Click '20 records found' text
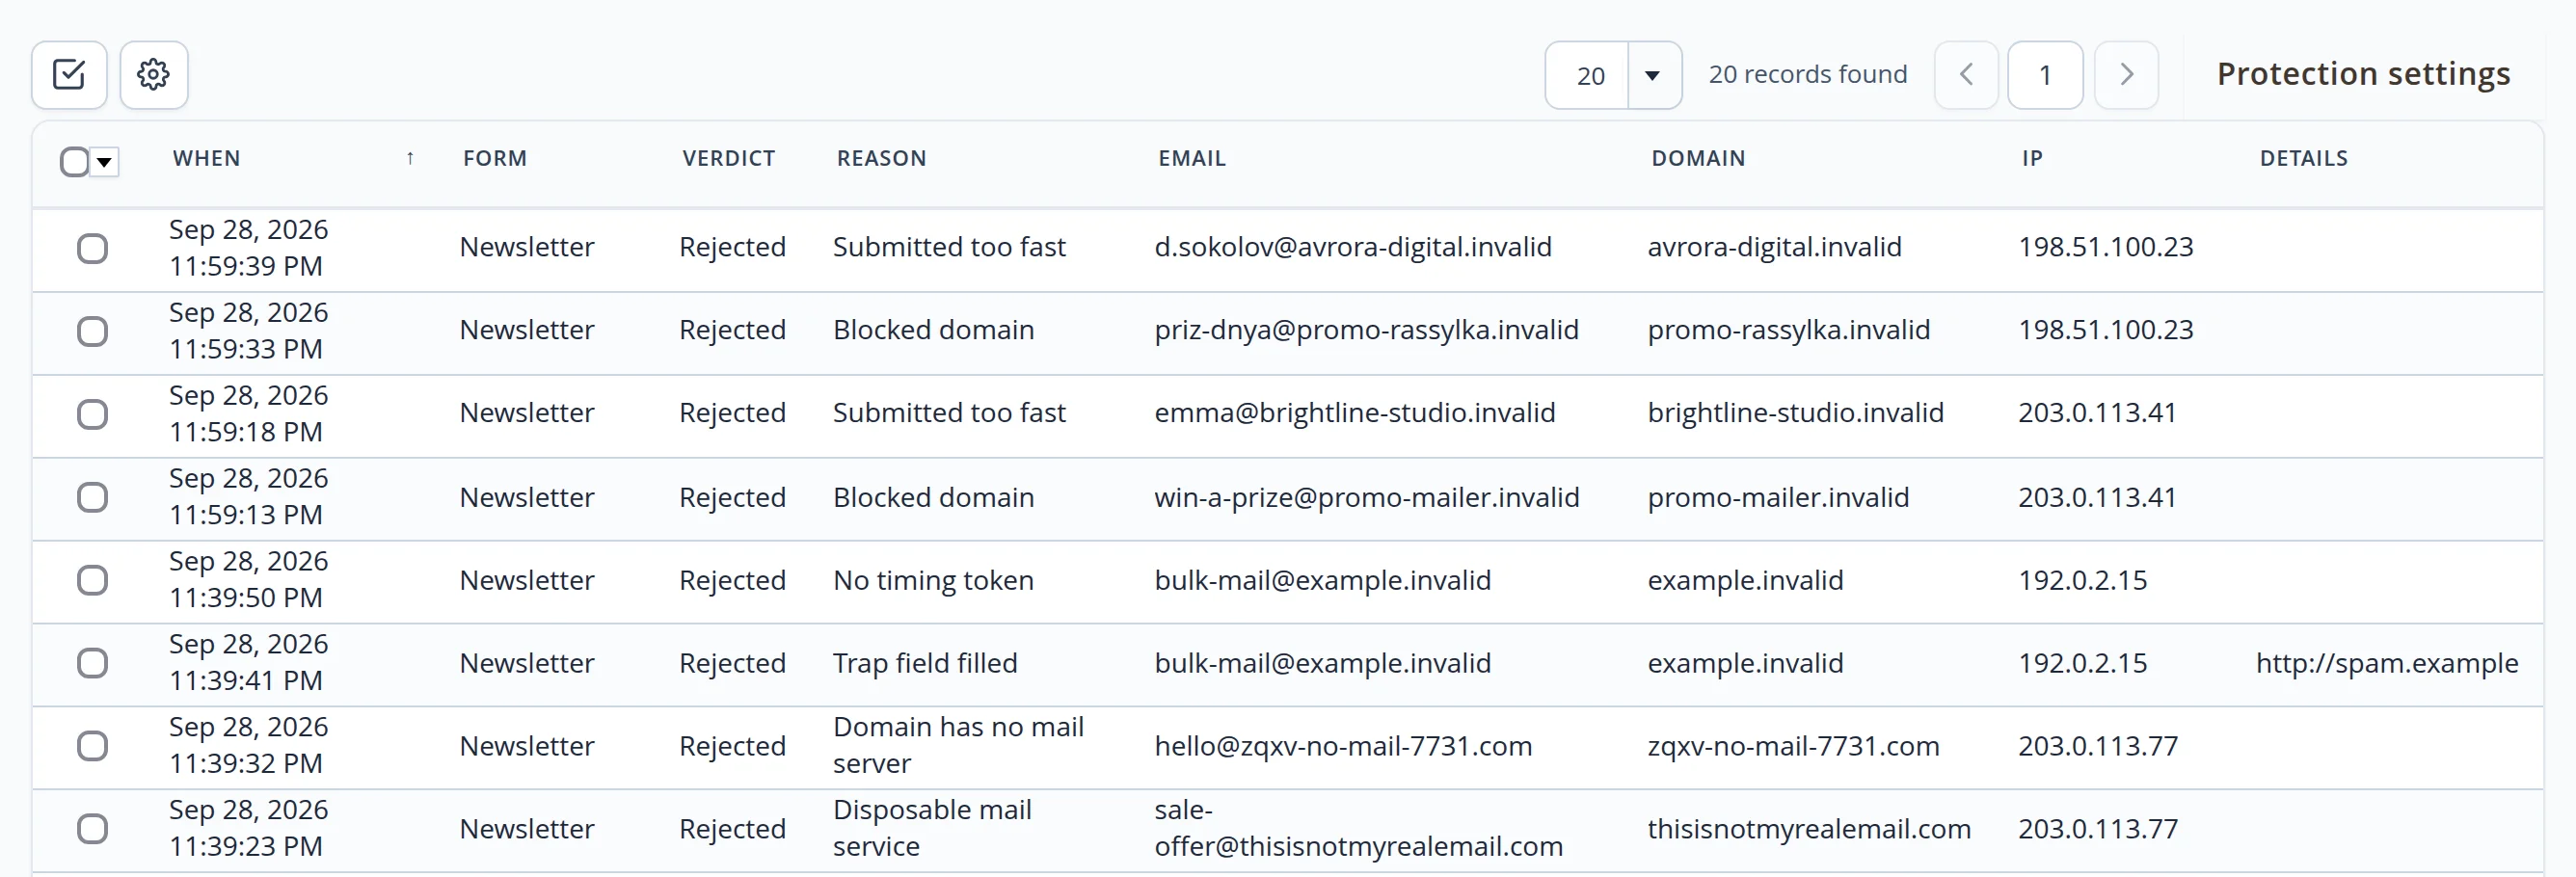 (1808, 74)
